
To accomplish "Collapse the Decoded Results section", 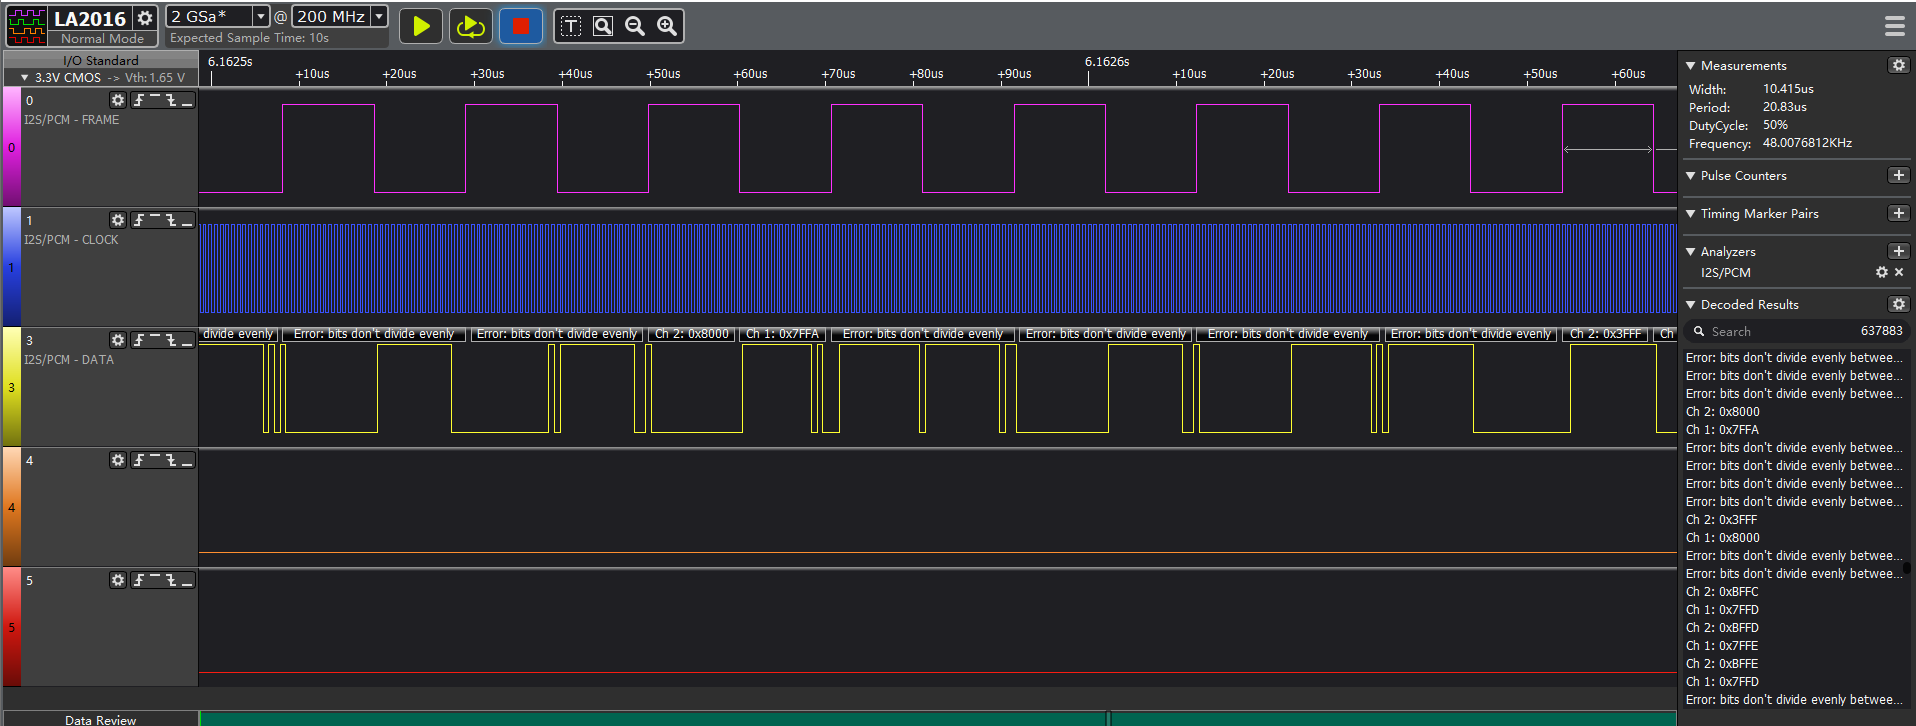I will pyautogui.click(x=1691, y=304).
